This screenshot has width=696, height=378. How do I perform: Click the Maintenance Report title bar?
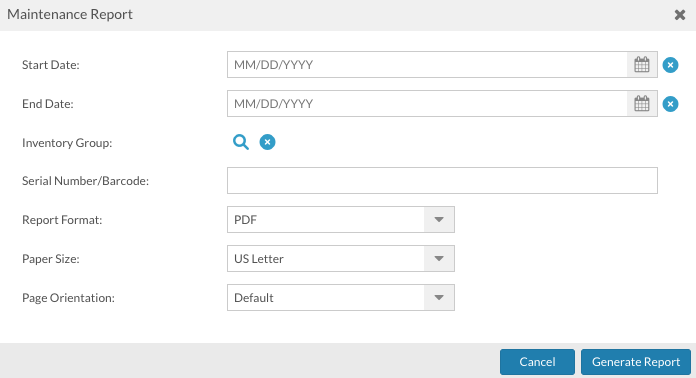348,15
